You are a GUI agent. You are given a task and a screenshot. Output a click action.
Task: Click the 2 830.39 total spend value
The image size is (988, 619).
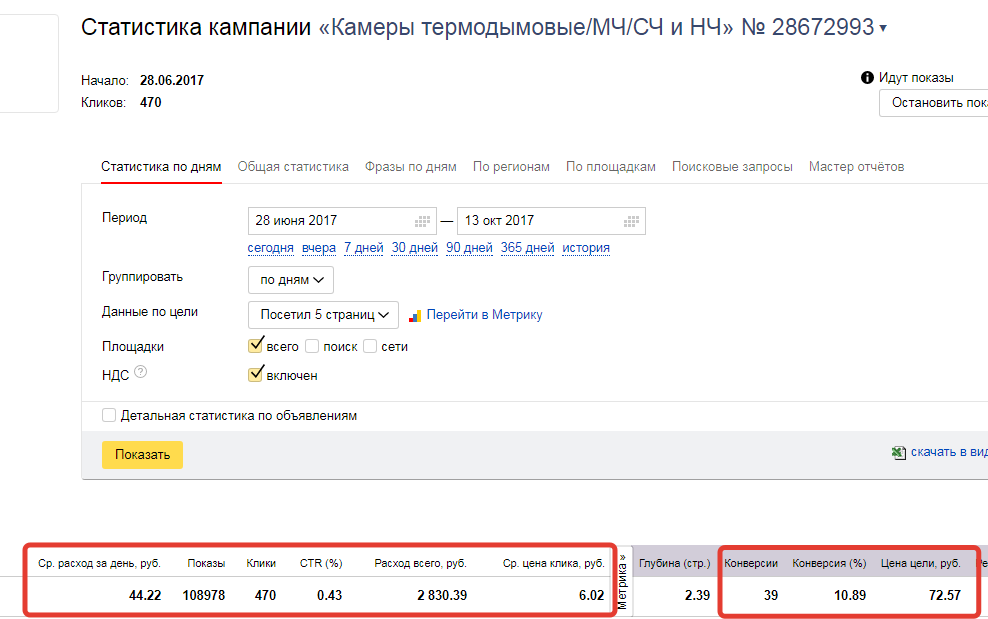(x=442, y=596)
